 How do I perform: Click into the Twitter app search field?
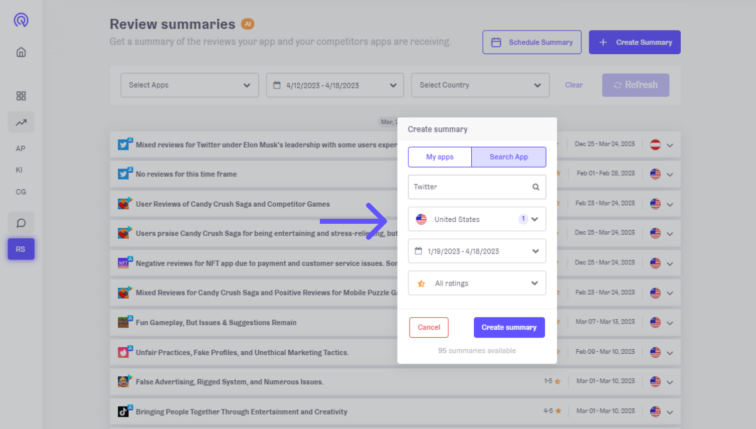click(x=468, y=186)
